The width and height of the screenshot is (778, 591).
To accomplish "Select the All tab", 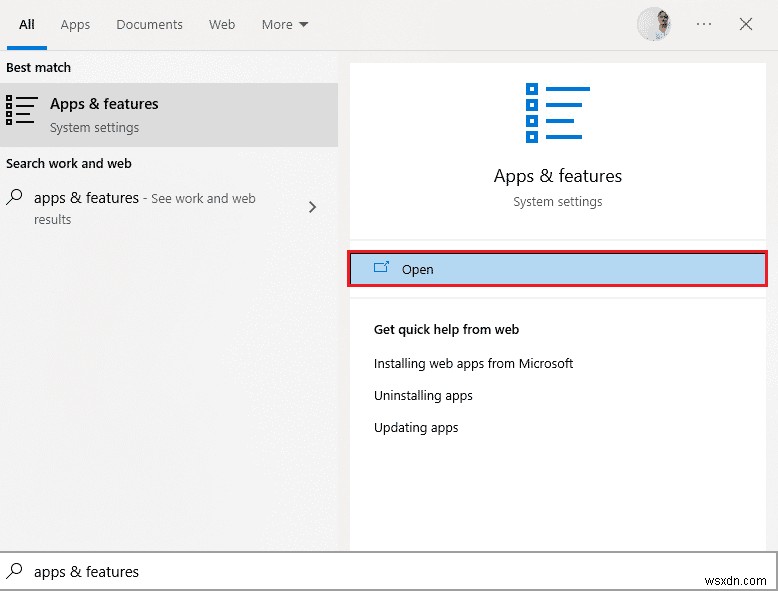I will tap(27, 24).
